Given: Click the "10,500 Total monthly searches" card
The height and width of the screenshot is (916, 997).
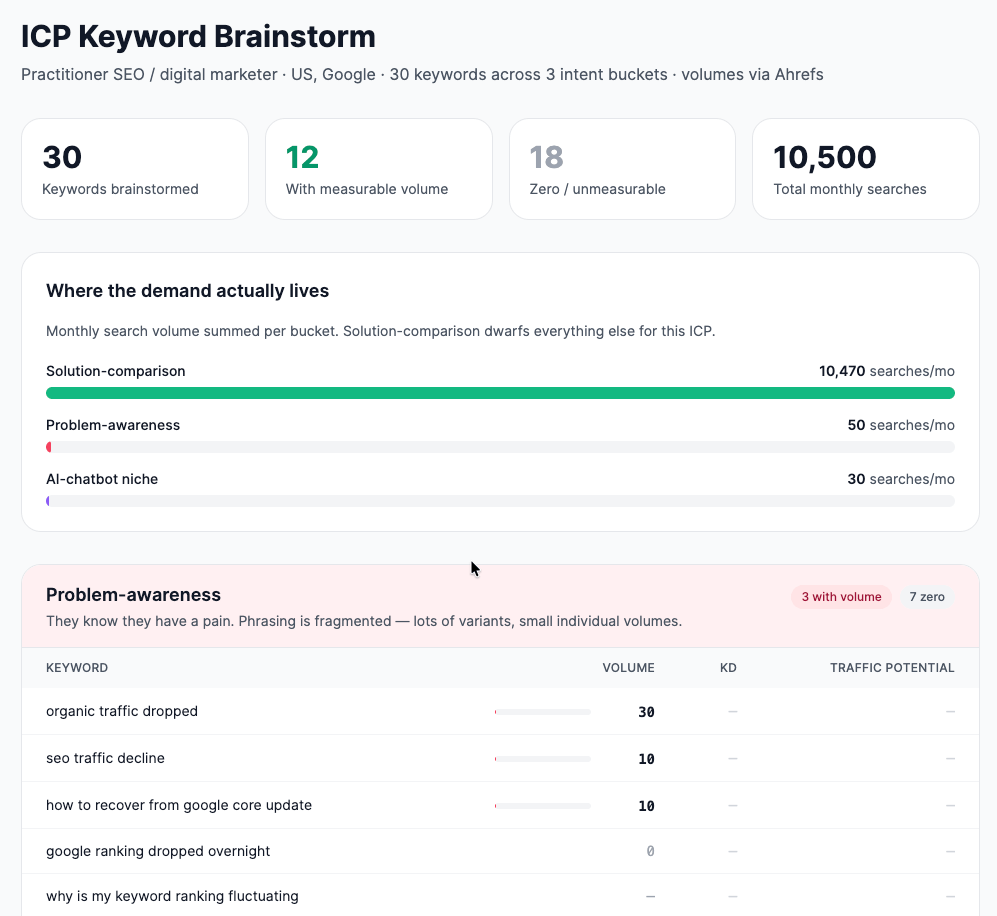Looking at the screenshot, I should pos(865,168).
